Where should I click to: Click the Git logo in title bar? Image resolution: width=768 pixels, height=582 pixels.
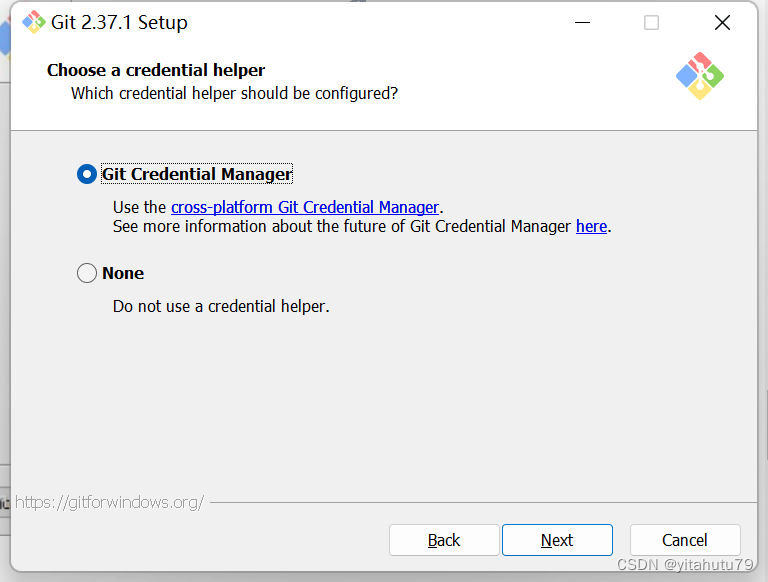[34, 22]
